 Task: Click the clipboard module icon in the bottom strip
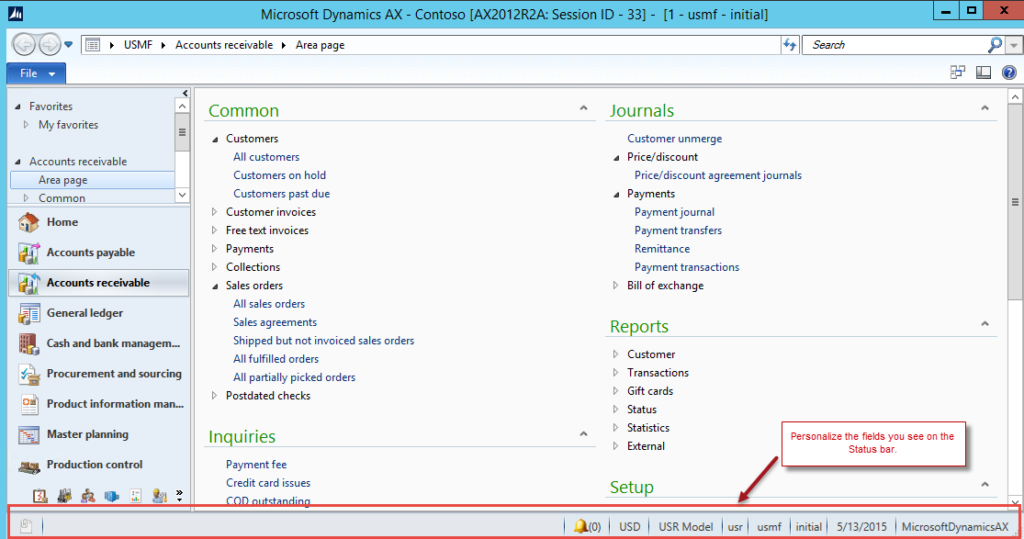coord(40,496)
